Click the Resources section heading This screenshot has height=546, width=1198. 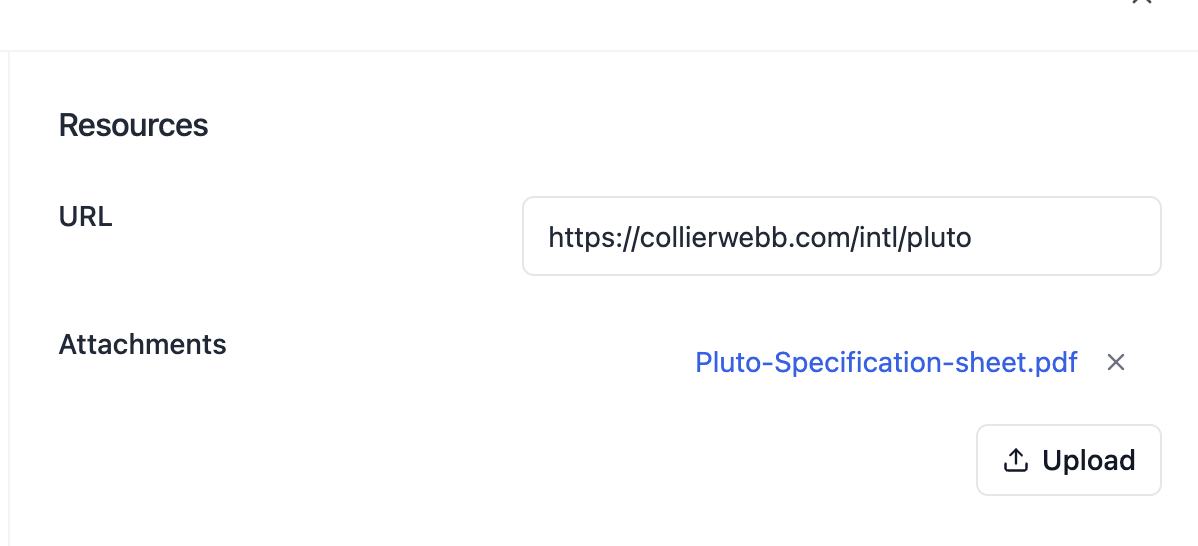click(x=133, y=125)
